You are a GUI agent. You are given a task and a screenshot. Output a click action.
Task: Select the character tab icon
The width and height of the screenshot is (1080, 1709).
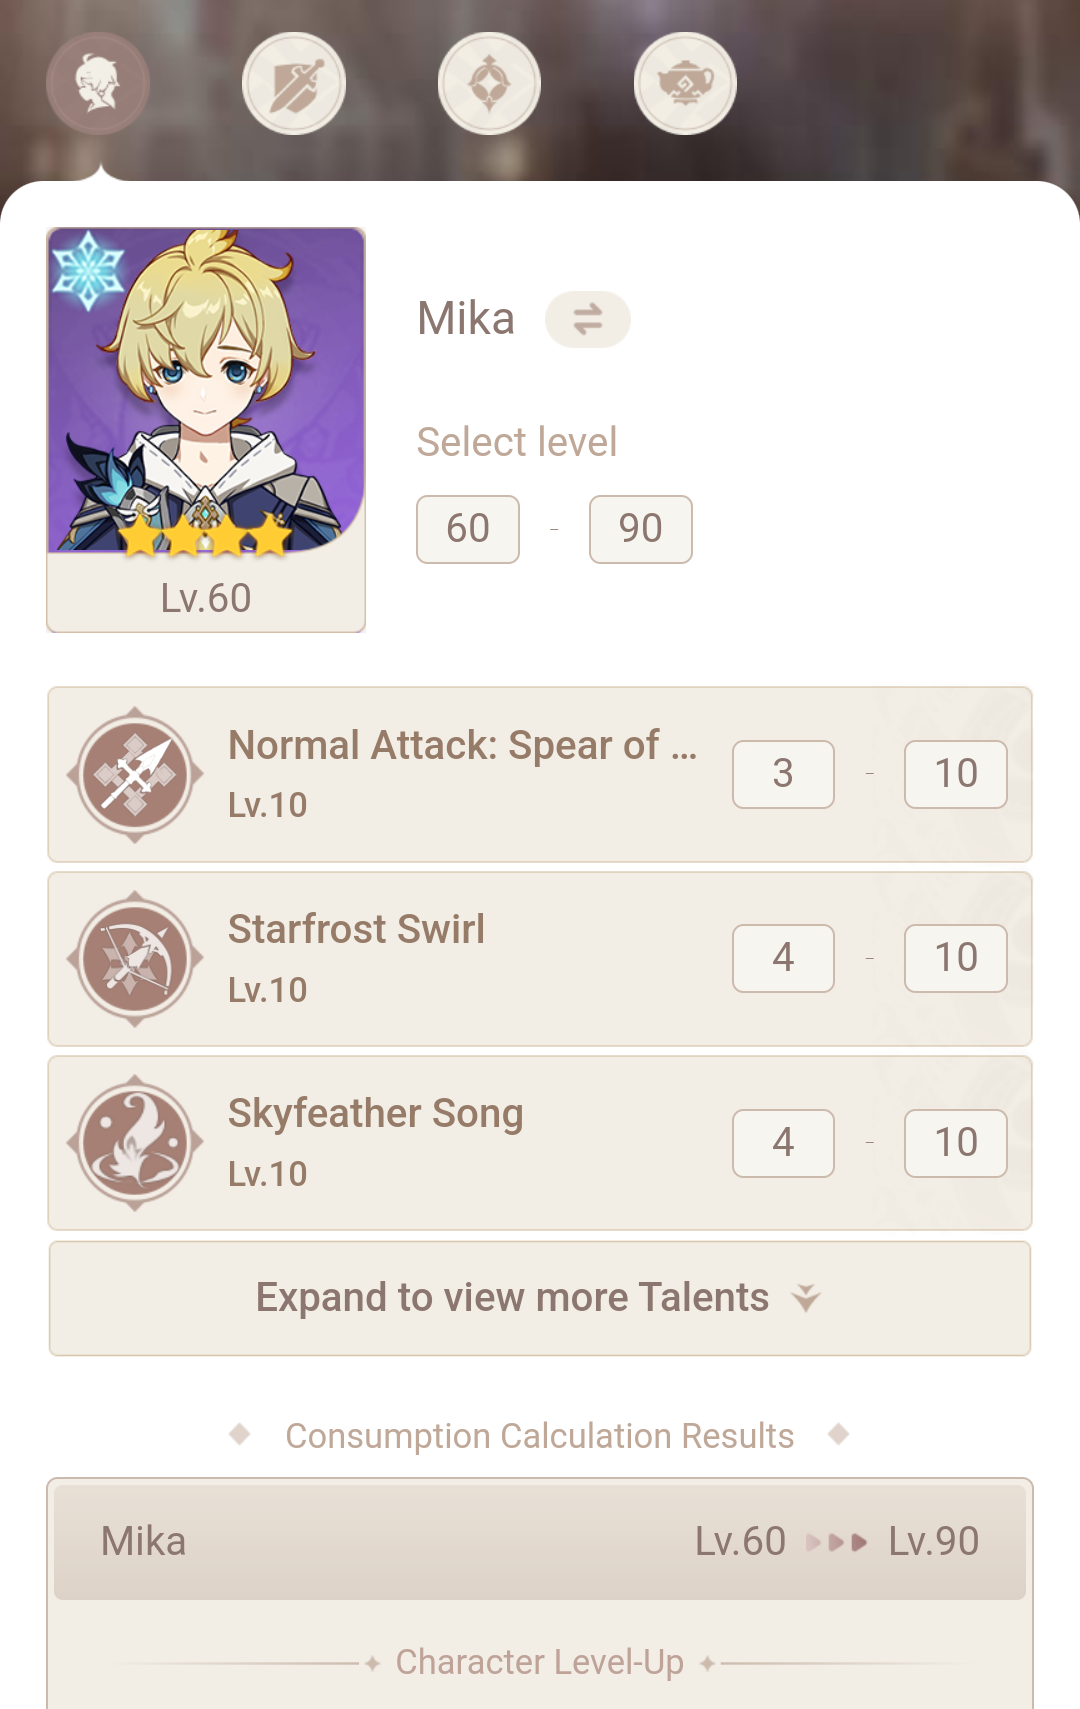[97, 84]
